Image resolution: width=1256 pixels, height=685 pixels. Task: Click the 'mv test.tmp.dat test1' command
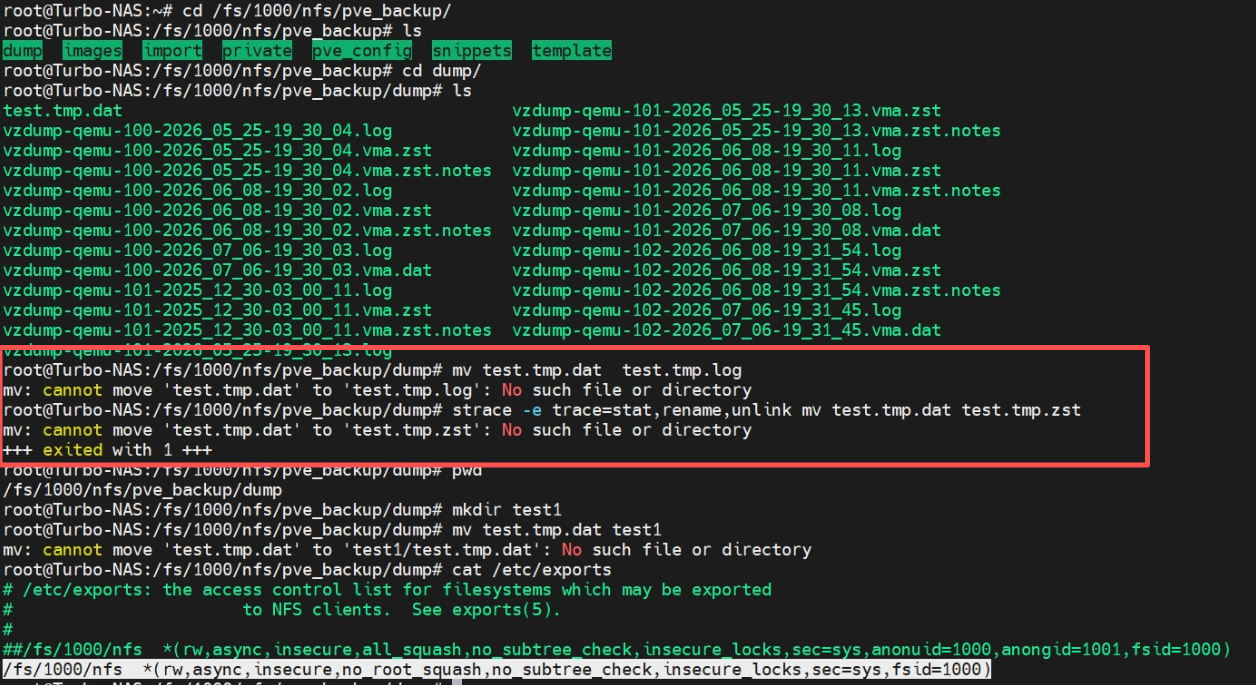(x=557, y=530)
